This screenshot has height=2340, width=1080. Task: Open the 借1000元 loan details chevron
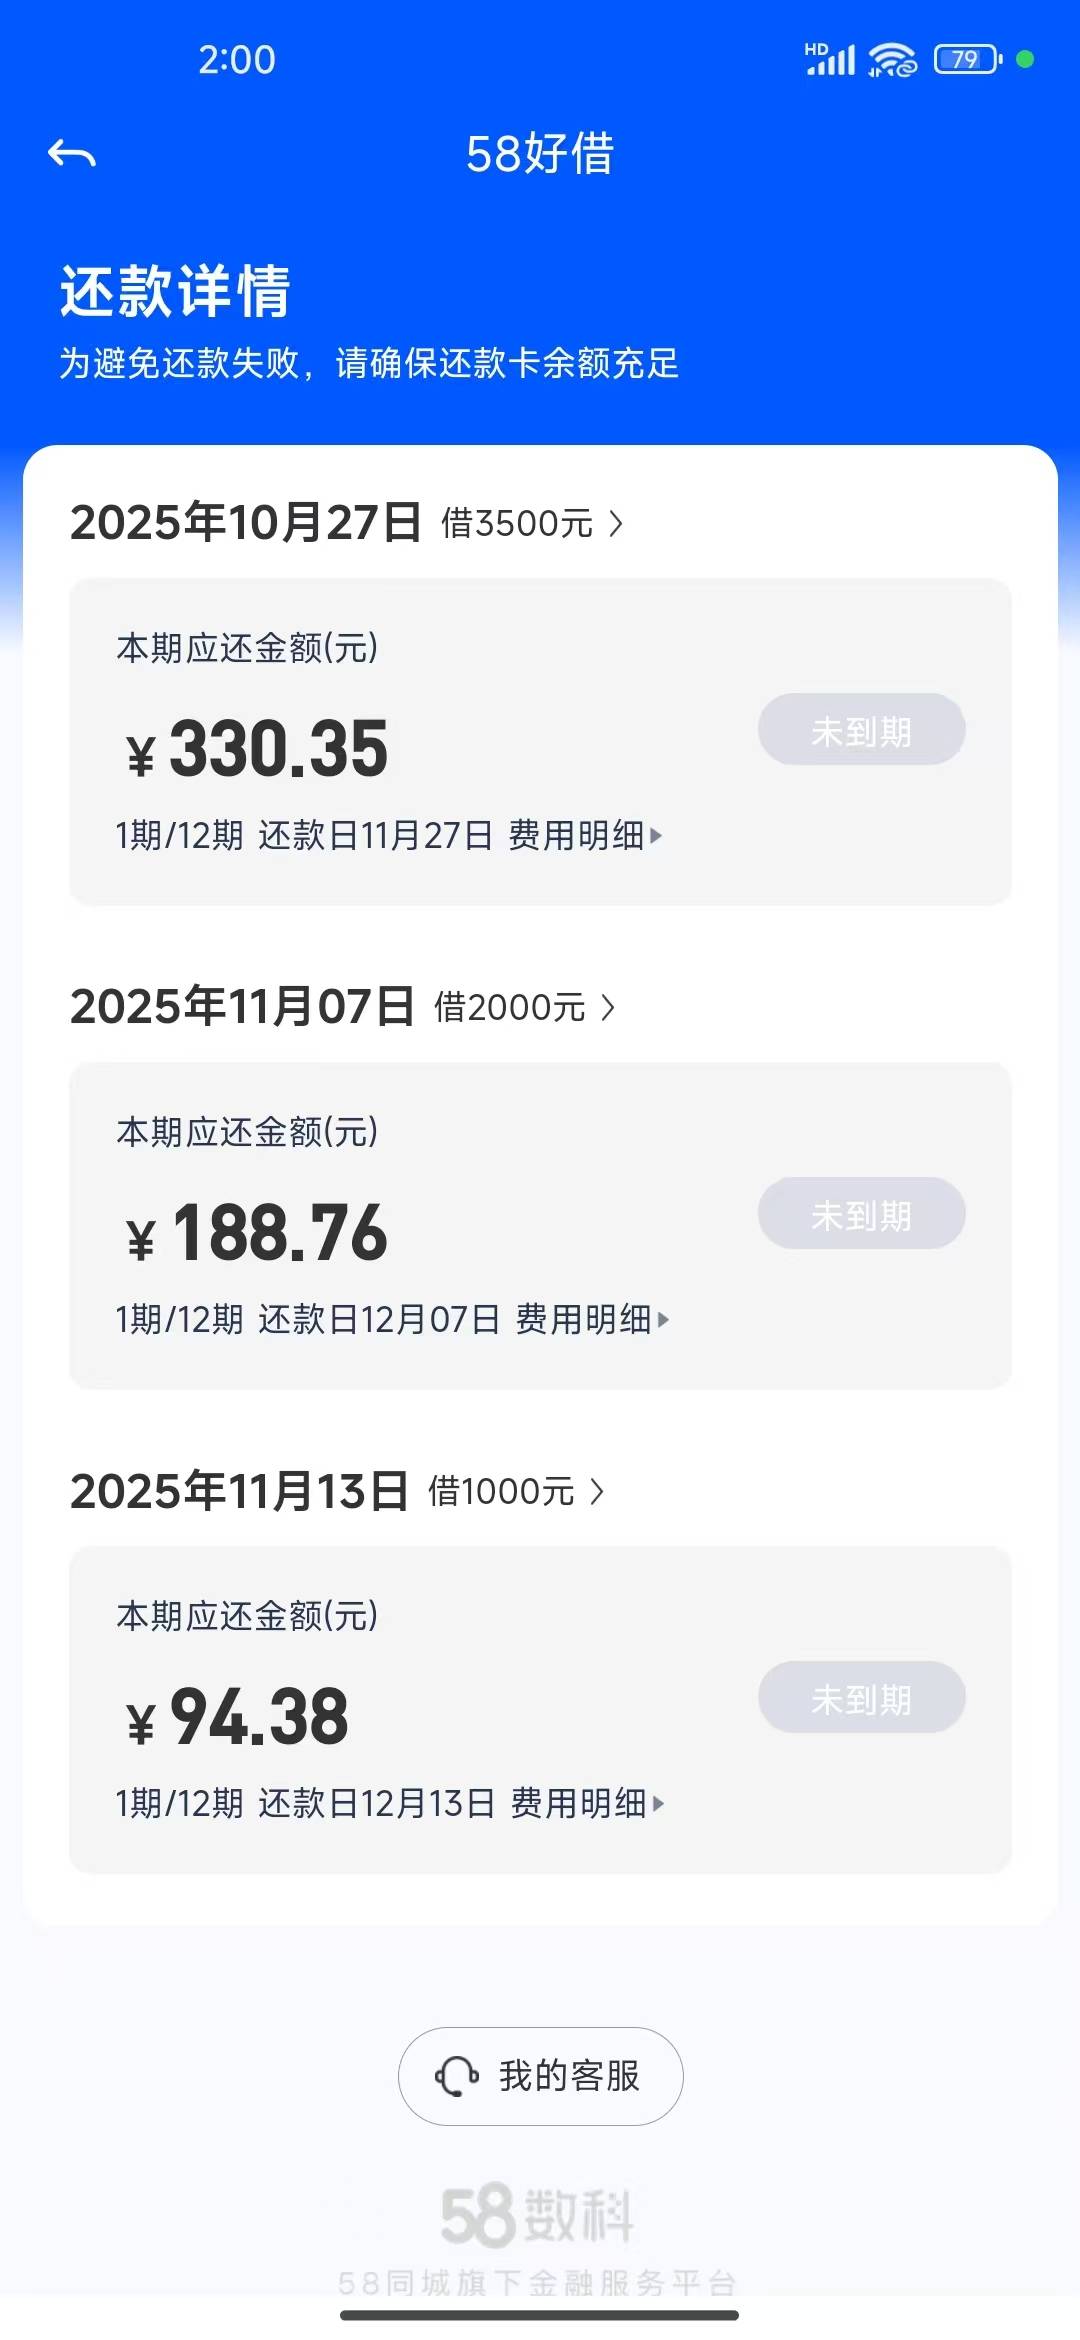pyautogui.click(x=597, y=1491)
